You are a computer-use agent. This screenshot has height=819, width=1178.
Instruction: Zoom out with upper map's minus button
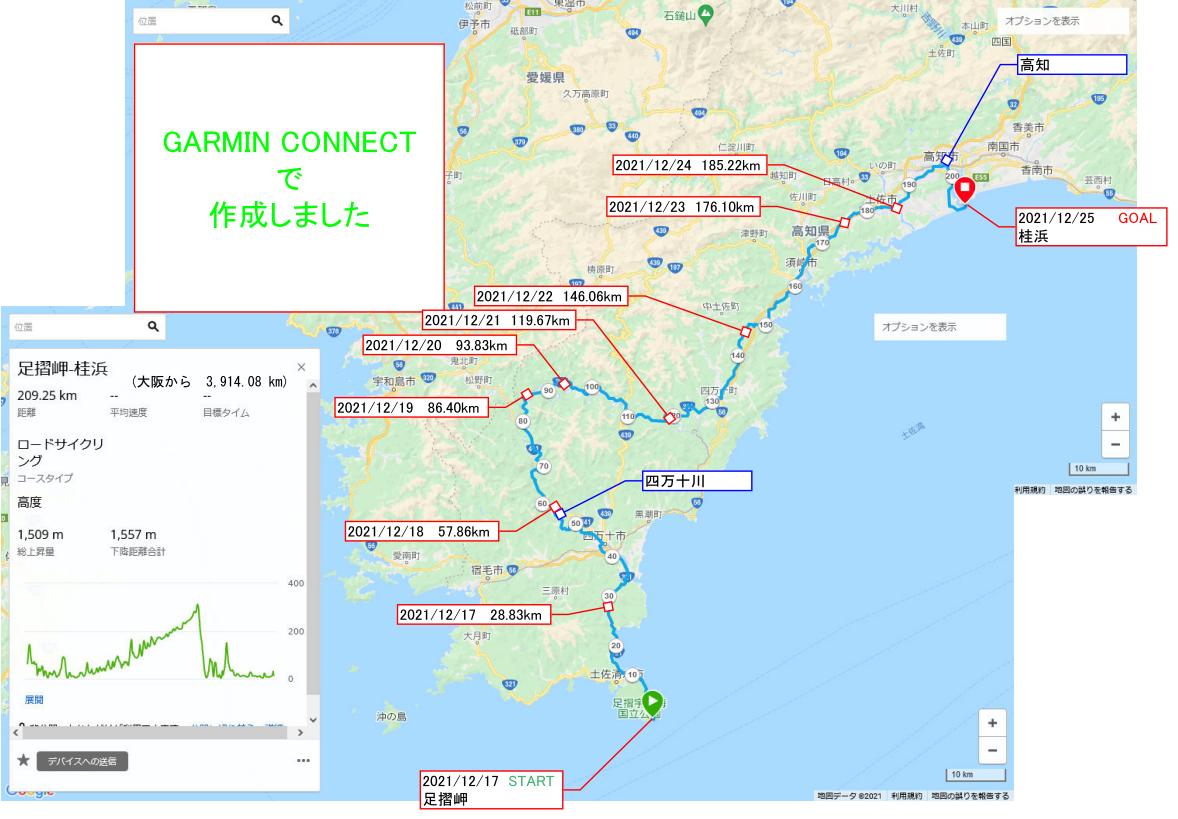click(1116, 444)
